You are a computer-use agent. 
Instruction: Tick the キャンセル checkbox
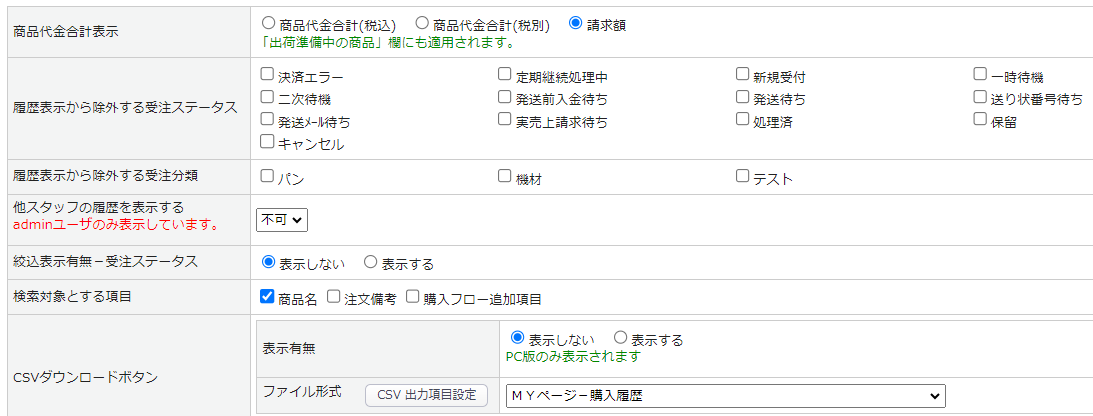pos(267,142)
